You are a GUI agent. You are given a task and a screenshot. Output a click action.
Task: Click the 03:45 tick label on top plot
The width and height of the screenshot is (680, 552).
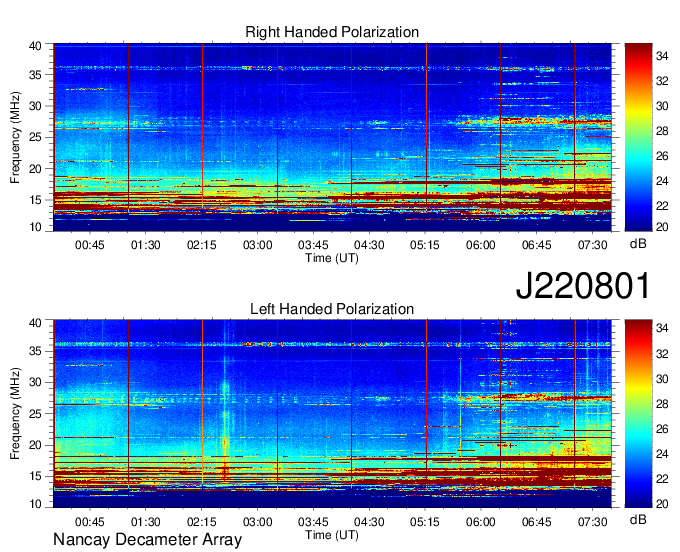pyautogui.click(x=313, y=245)
